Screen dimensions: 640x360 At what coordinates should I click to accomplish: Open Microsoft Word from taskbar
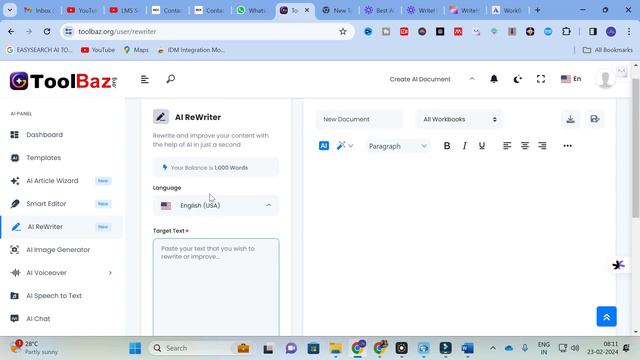pos(467,348)
